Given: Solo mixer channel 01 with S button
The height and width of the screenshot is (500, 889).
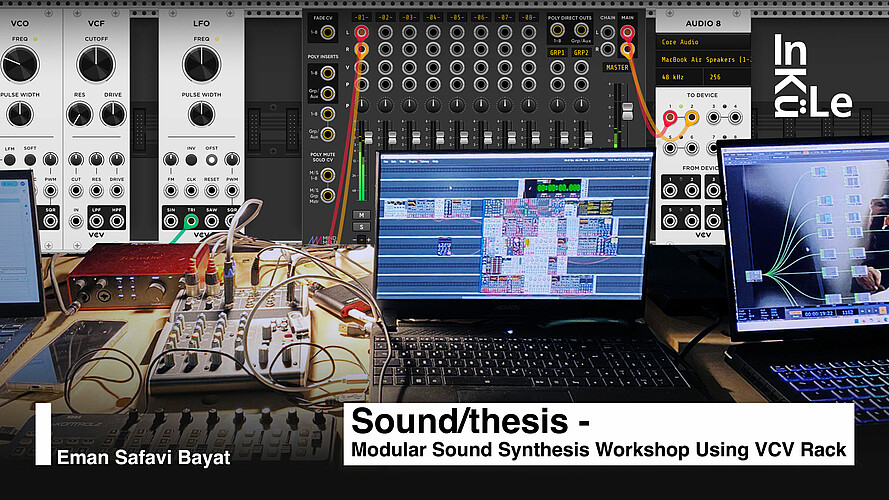Looking at the screenshot, I should coord(362,227).
